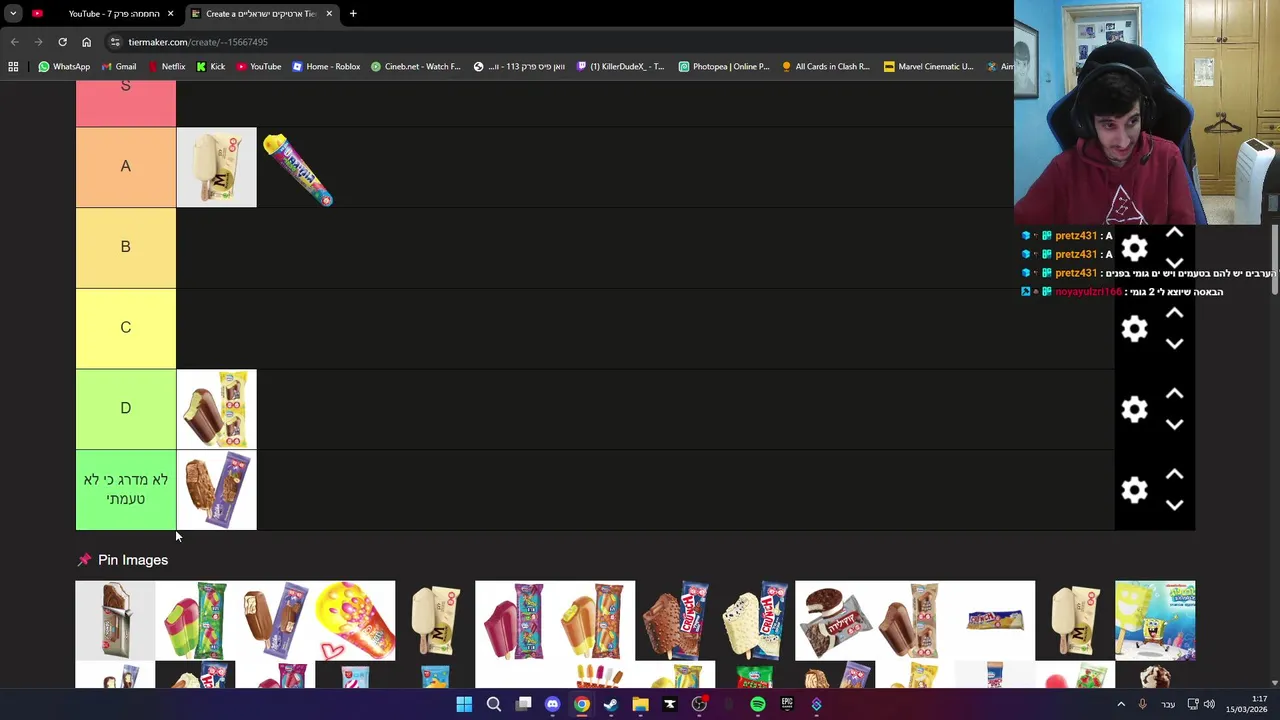Viewport: 1280px width, 720px height.
Task: Pick the white cookies Crunch ice cream image
Action: 755,620
